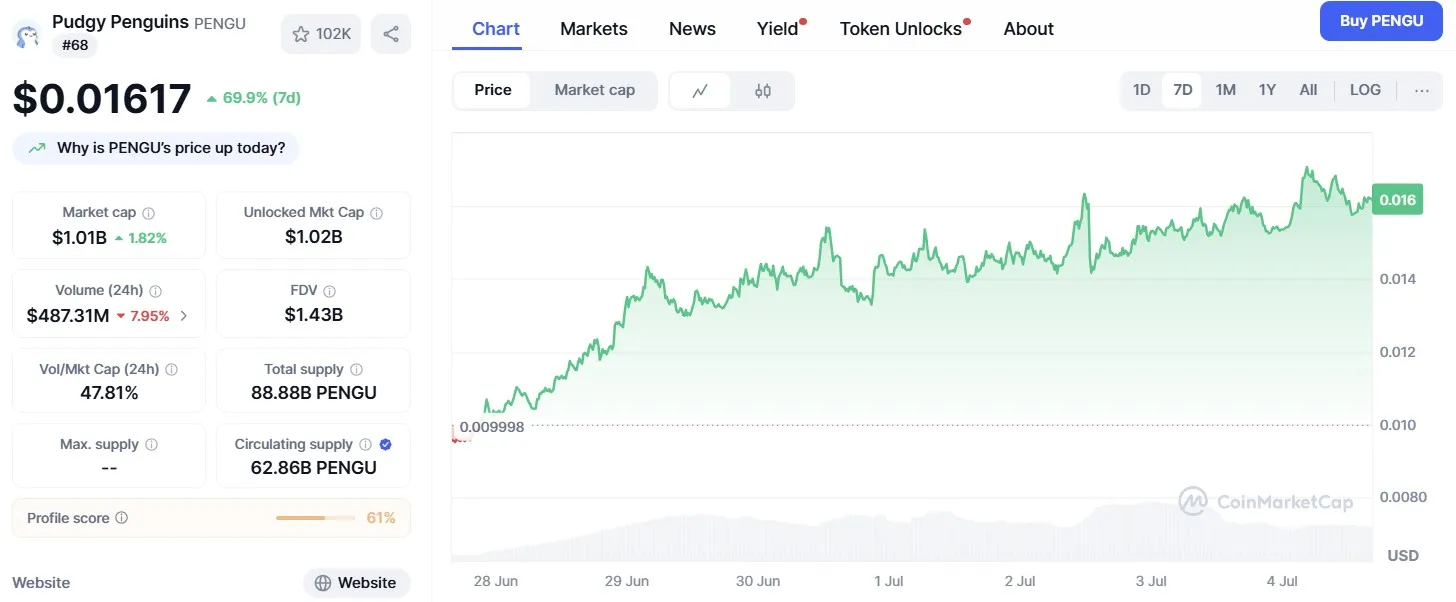Open the Markets tab
Screen dimensions: 1456x602
[x=594, y=29]
